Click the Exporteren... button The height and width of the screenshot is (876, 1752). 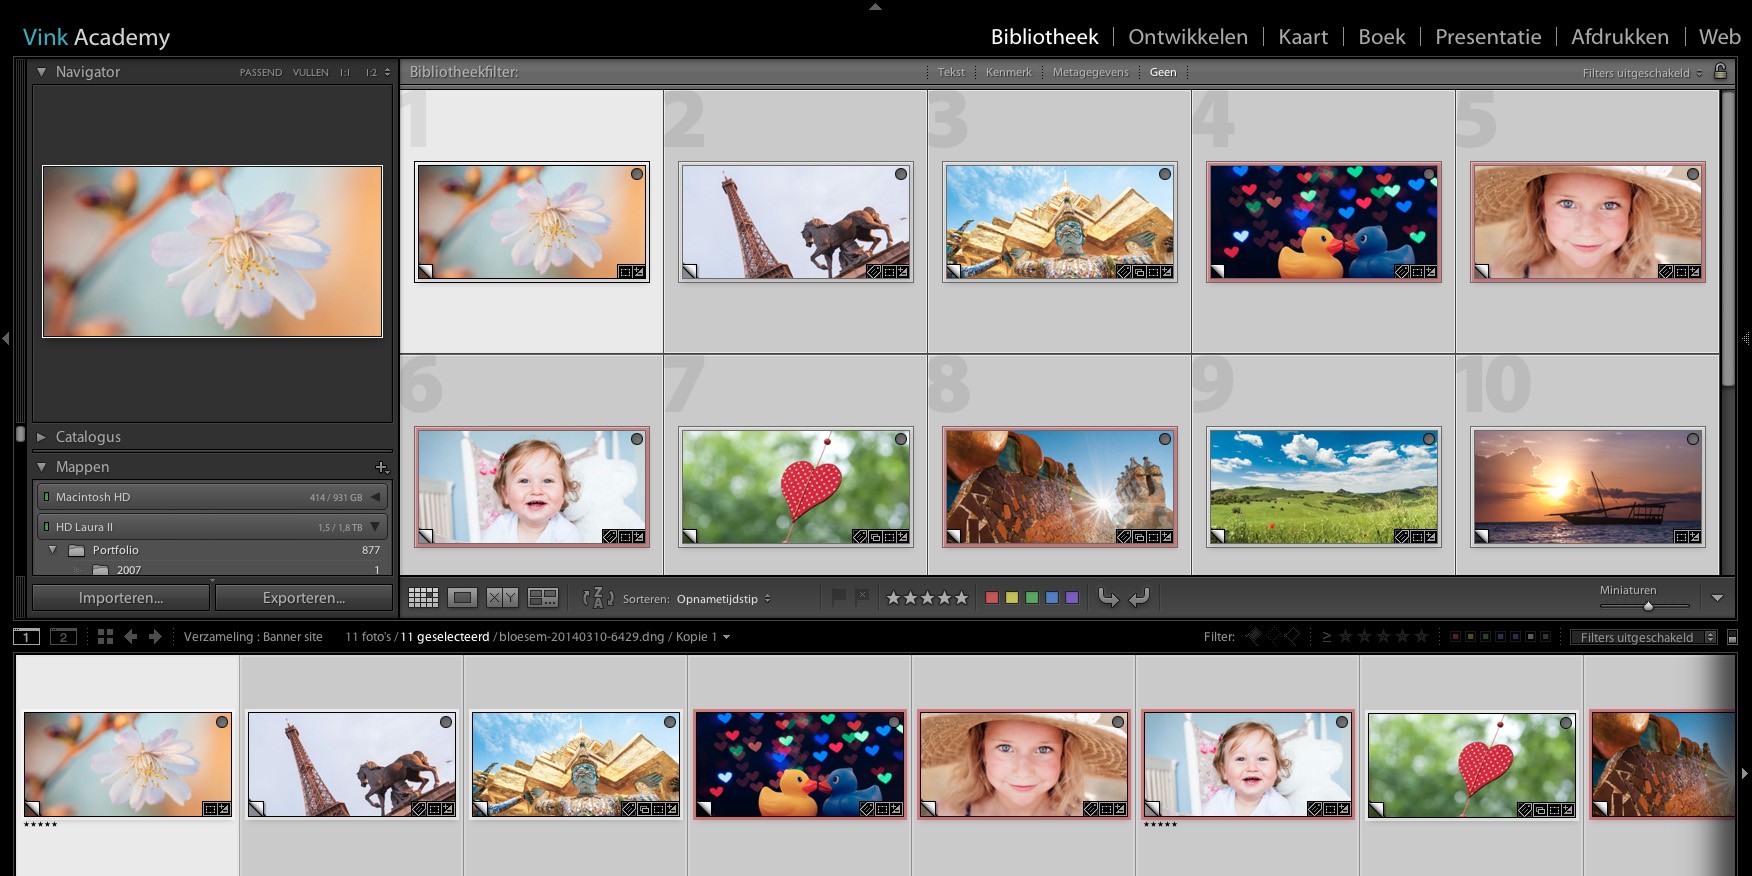click(304, 598)
